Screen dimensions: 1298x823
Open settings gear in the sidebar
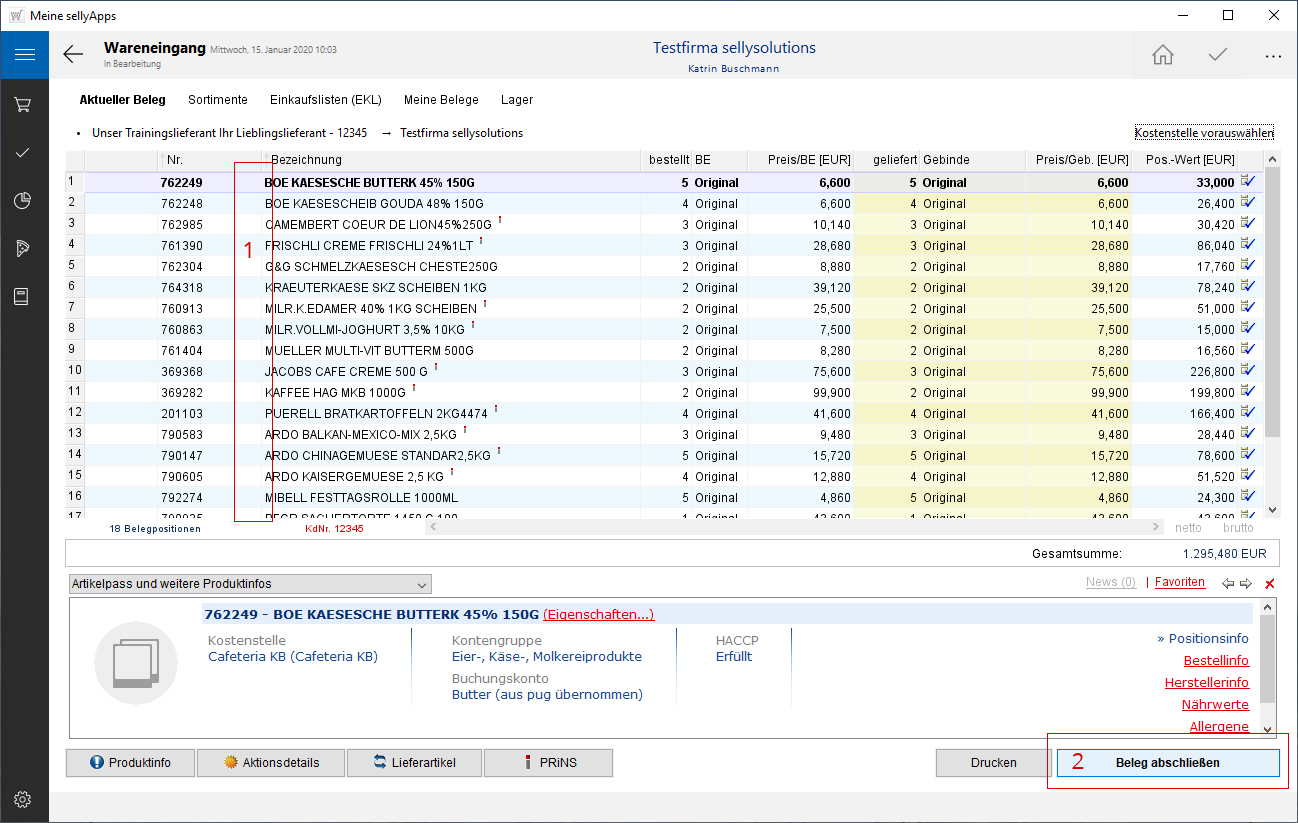pos(24,799)
